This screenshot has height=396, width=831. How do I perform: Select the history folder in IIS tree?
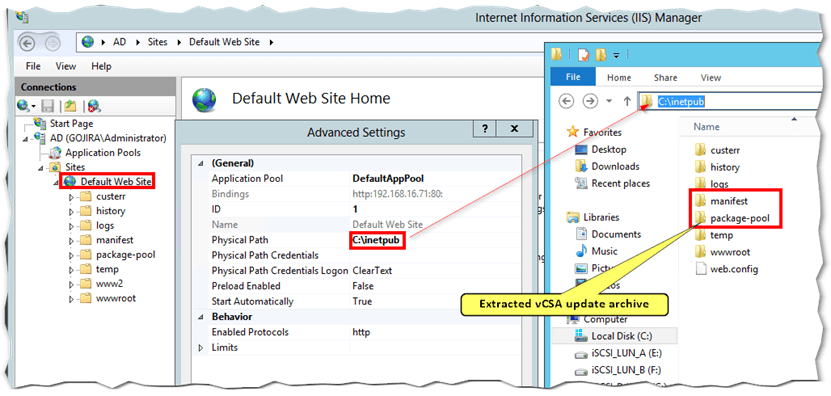coord(110,211)
